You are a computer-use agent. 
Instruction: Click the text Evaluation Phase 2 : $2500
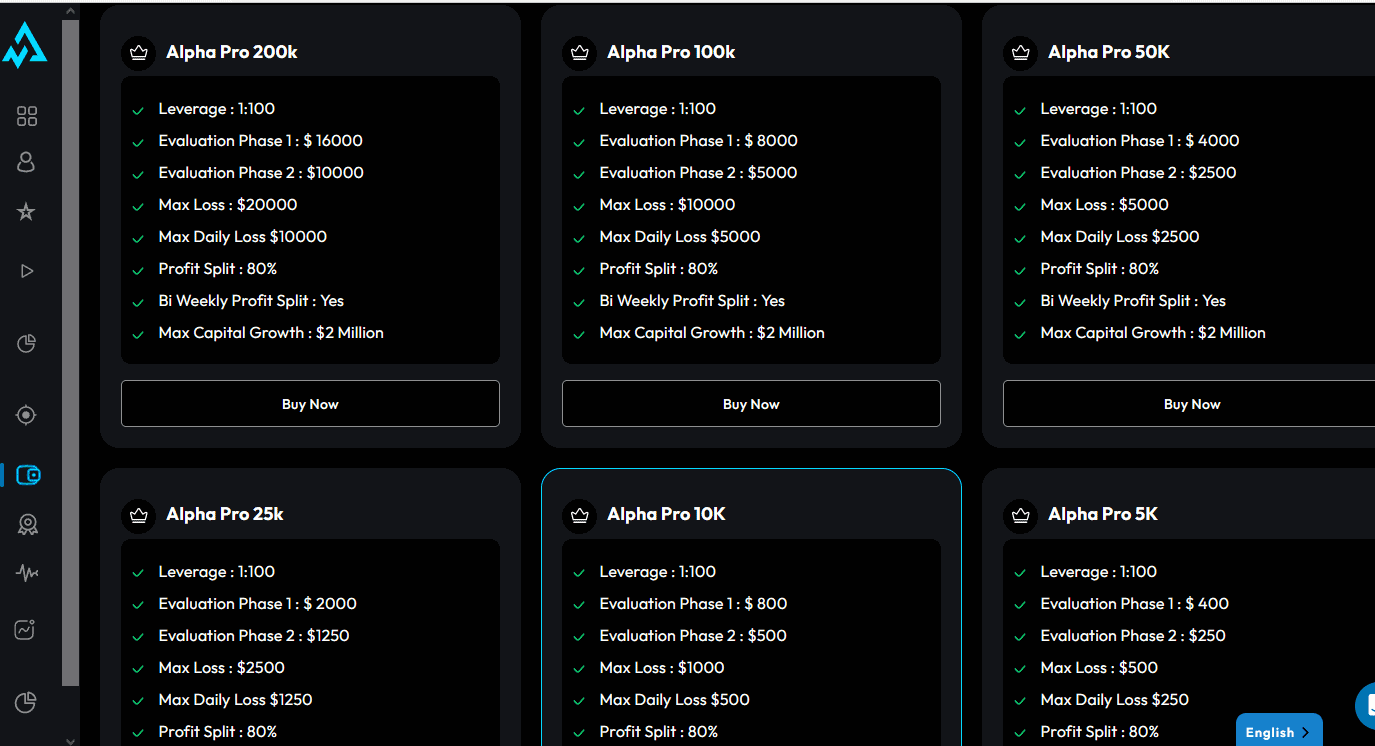pos(1138,173)
